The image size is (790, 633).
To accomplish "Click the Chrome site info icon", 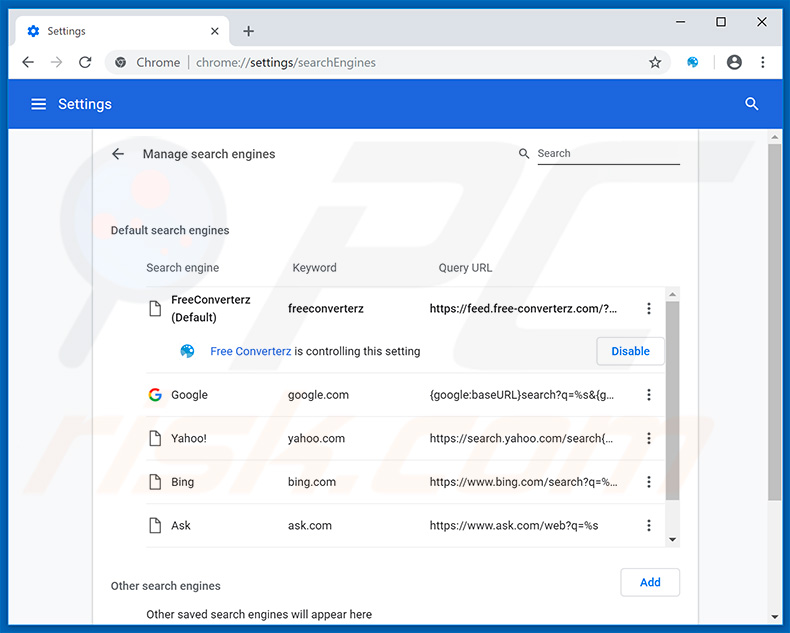I will (x=120, y=62).
